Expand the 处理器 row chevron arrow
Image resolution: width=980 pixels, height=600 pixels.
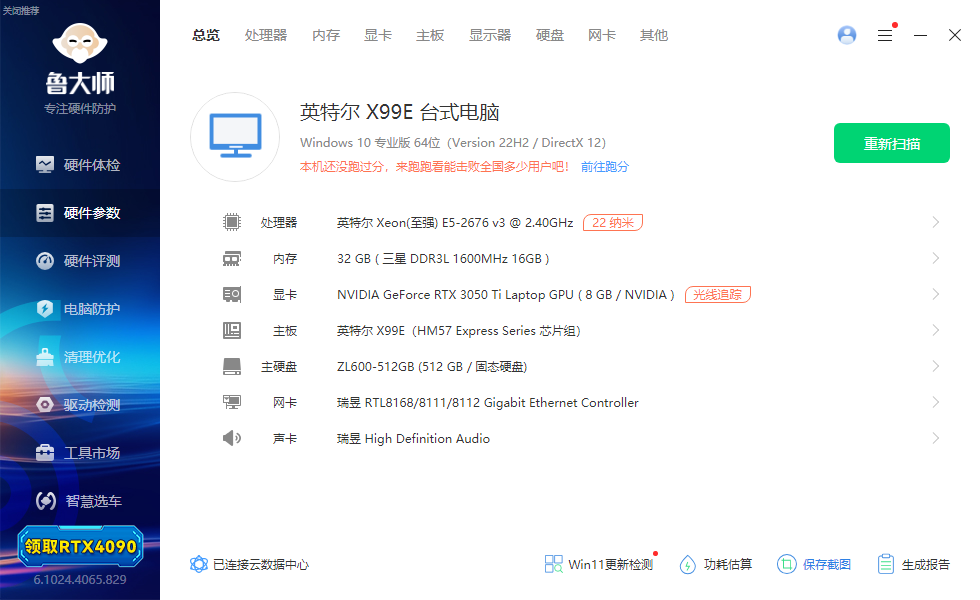(x=936, y=222)
